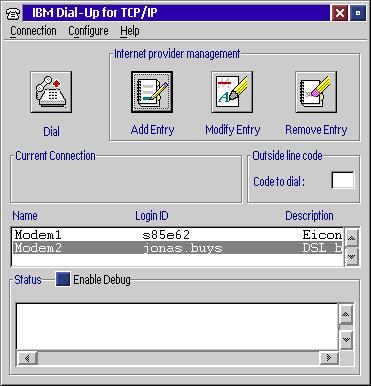Click status box scroll down arrow
This screenshot has height=386, width=371.
click(346, 340)
